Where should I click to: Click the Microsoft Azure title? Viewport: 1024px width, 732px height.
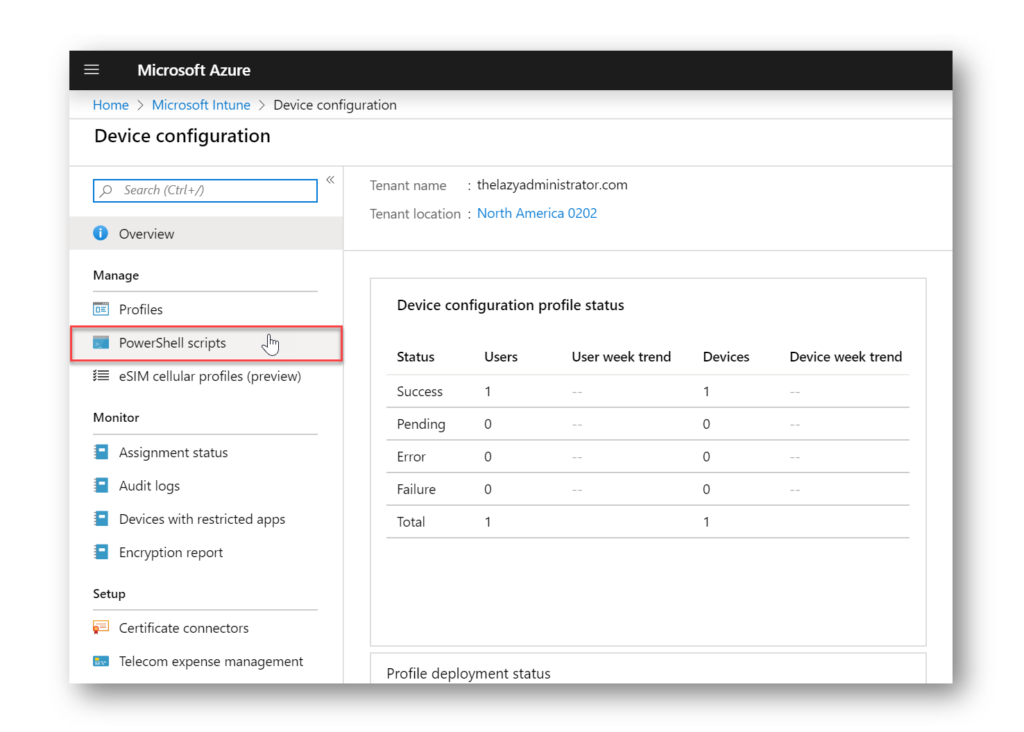194,70
